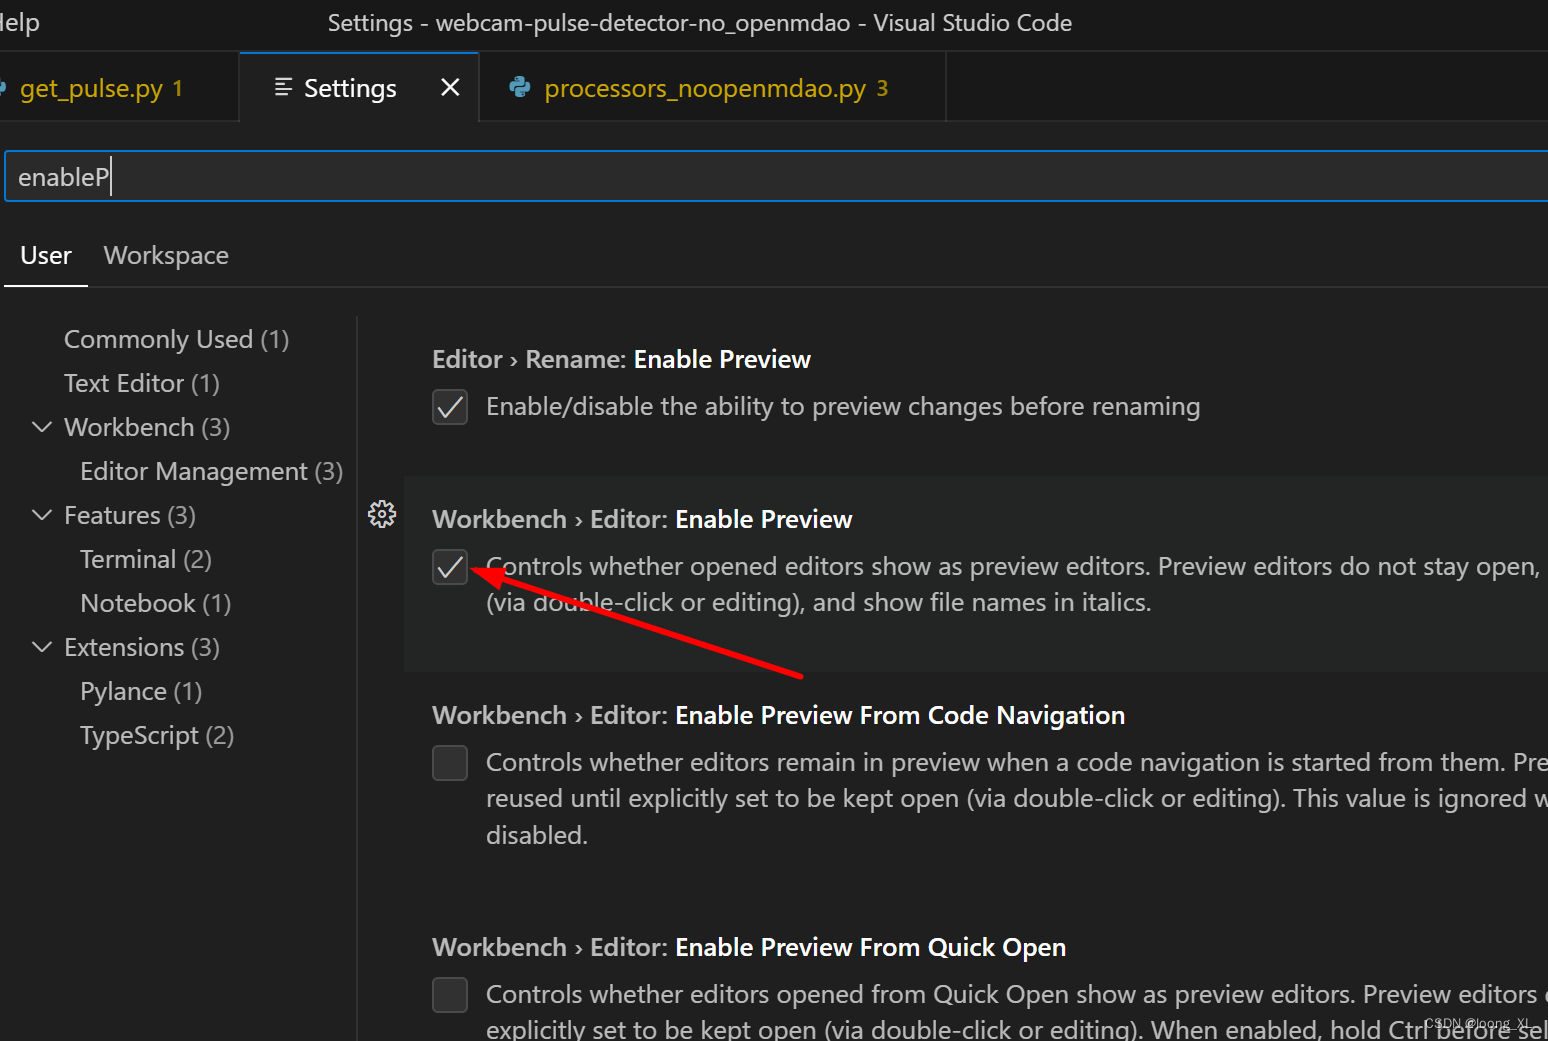The height and width of the screenshot is (1041, 1548).
Task: Select Notebook (1) subcategory
Action: click(x=156, y=604)
